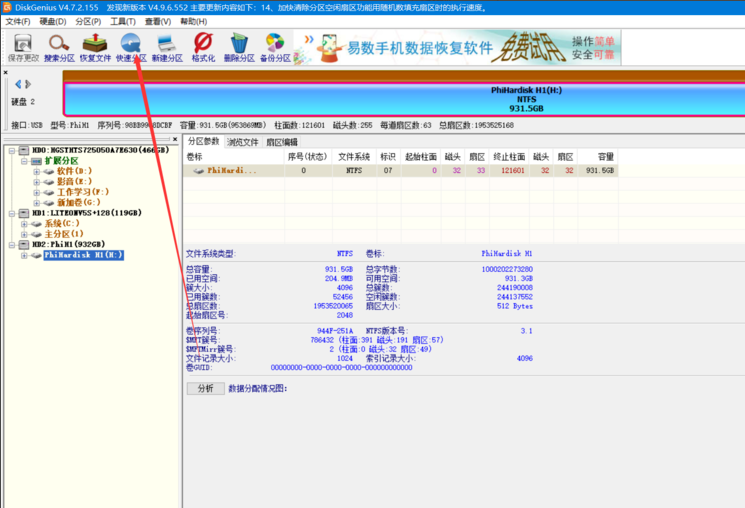Click total bytes value 1000202273280
The image size is (745, 508).
(x=507, y=269)
